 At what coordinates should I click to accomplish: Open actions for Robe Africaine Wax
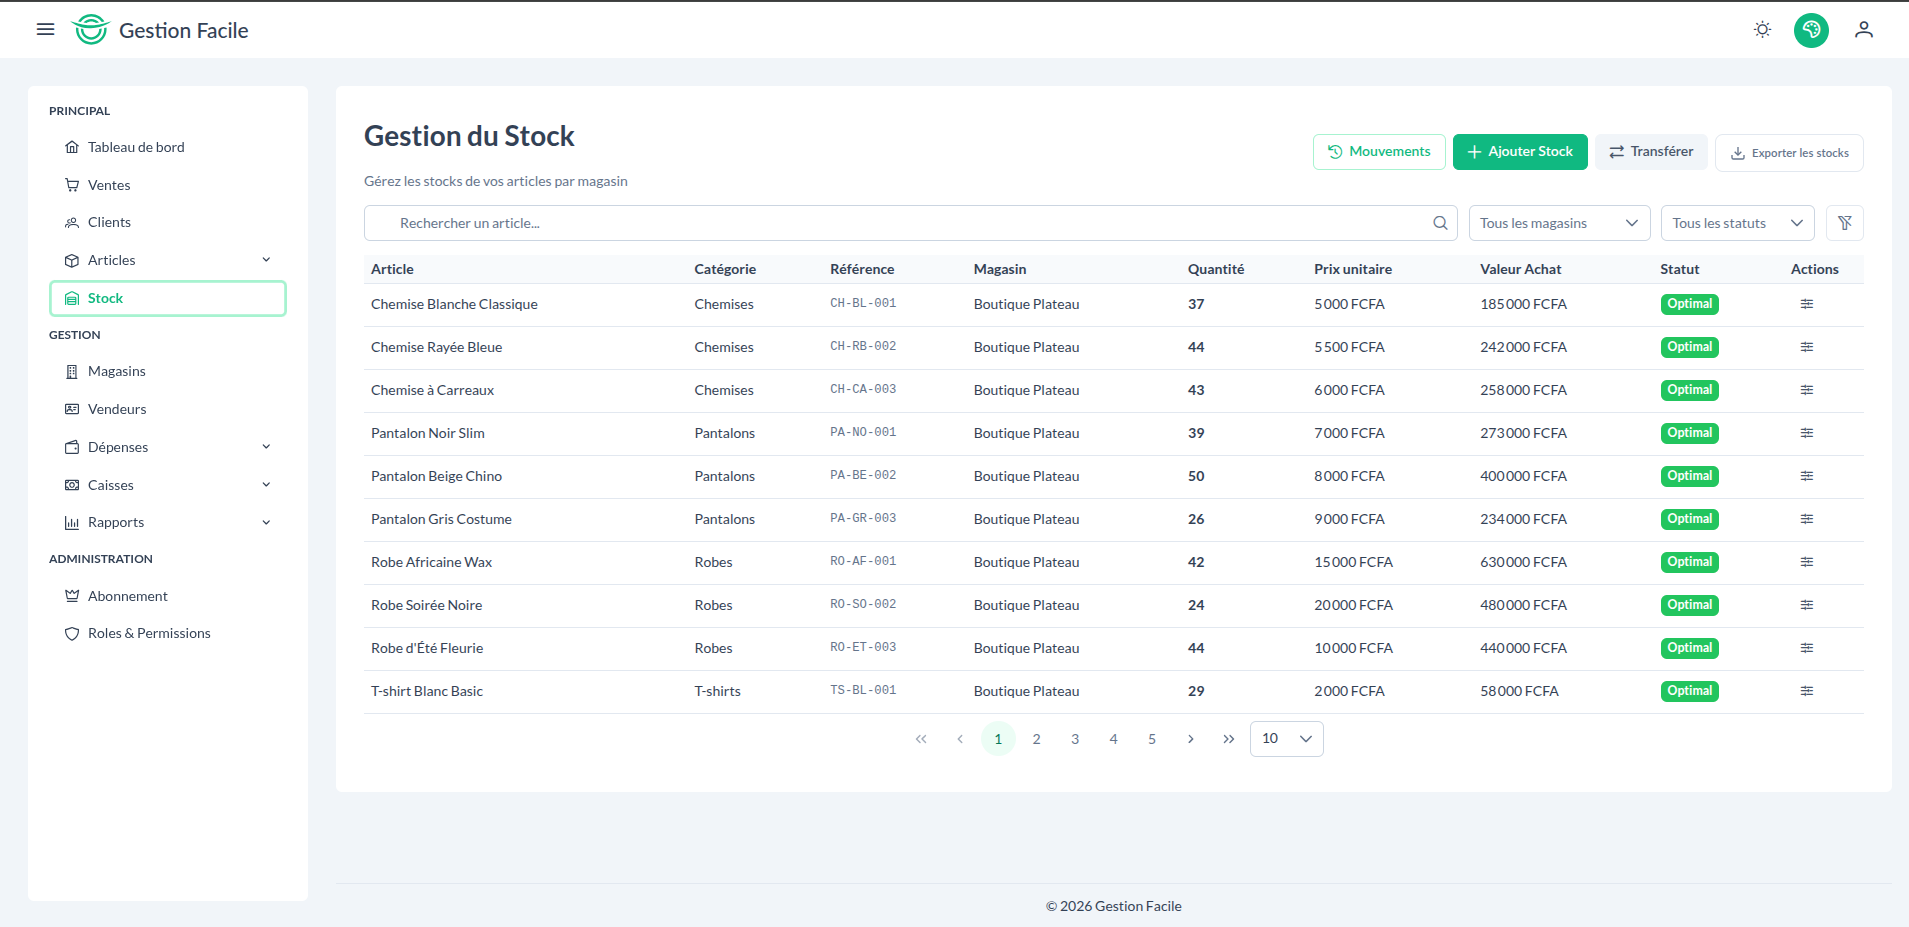(1806, 562)
